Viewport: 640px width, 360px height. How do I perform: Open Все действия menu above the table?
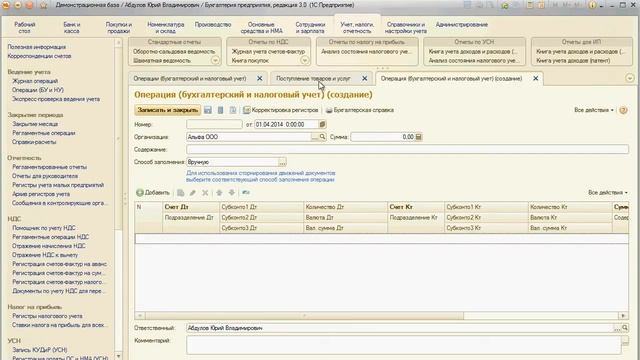click(x=607, y=193)
